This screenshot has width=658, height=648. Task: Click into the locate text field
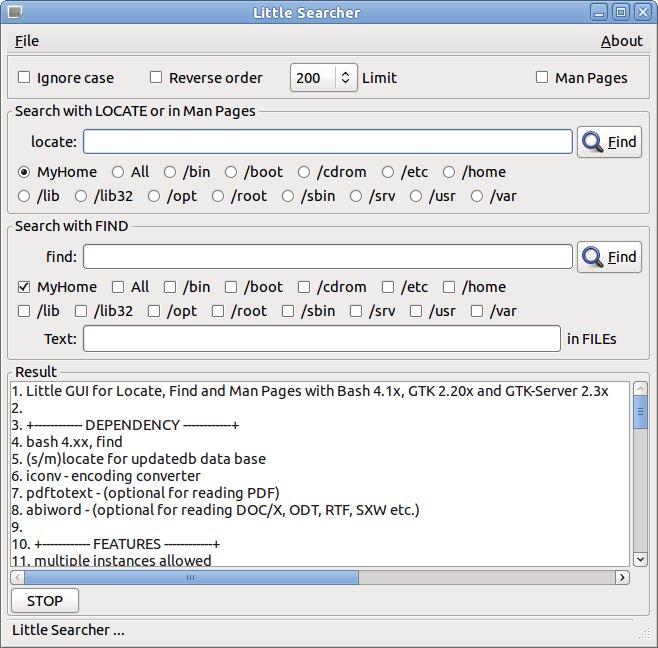coord(328,142)
